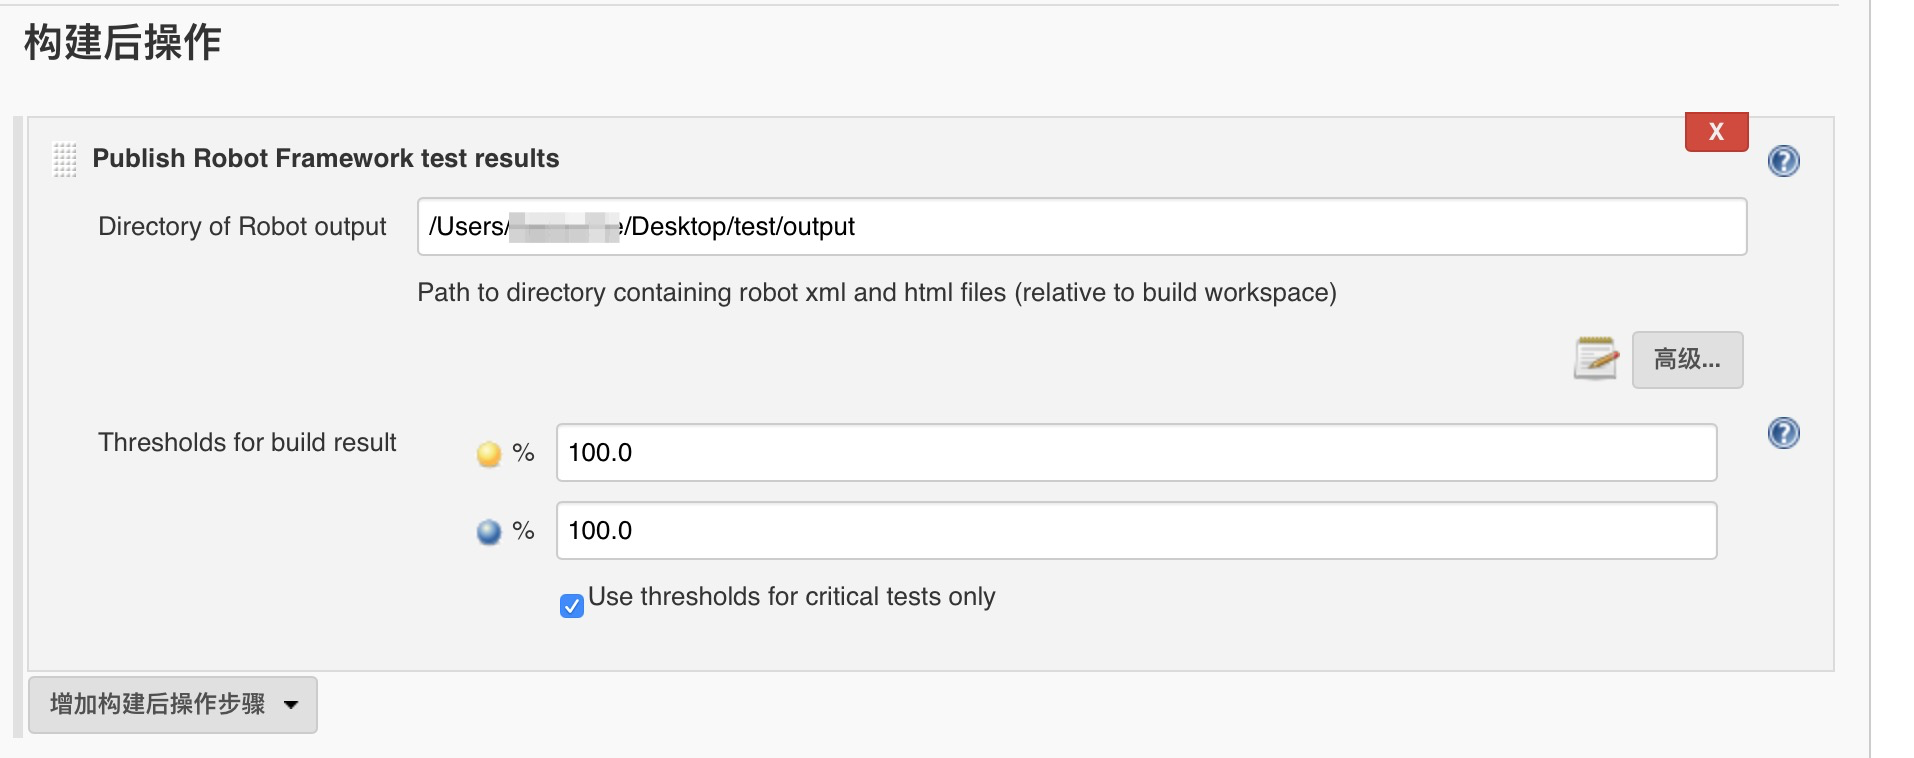The height and width of the screenshot is (758, 1914).
Task: Focus the Directory of Robot output field
Action: pos(1080,227)
